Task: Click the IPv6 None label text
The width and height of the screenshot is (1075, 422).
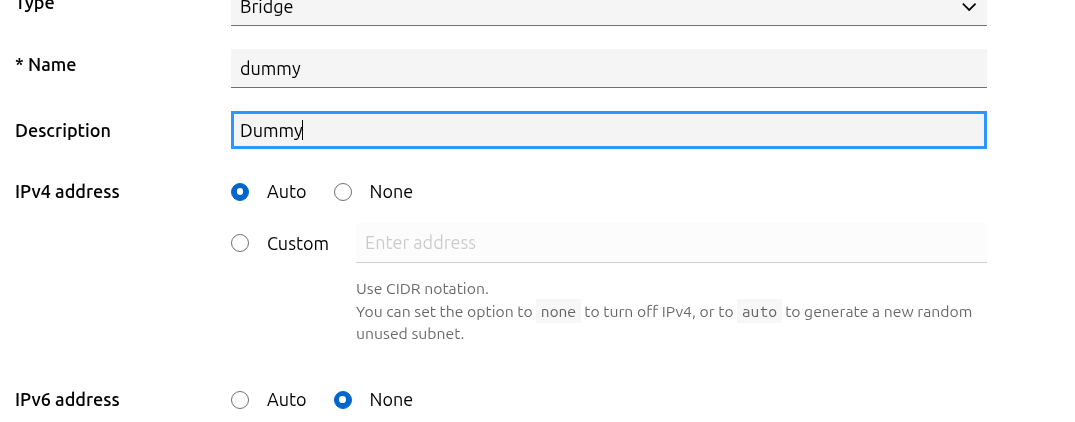Action: point(391,400)
